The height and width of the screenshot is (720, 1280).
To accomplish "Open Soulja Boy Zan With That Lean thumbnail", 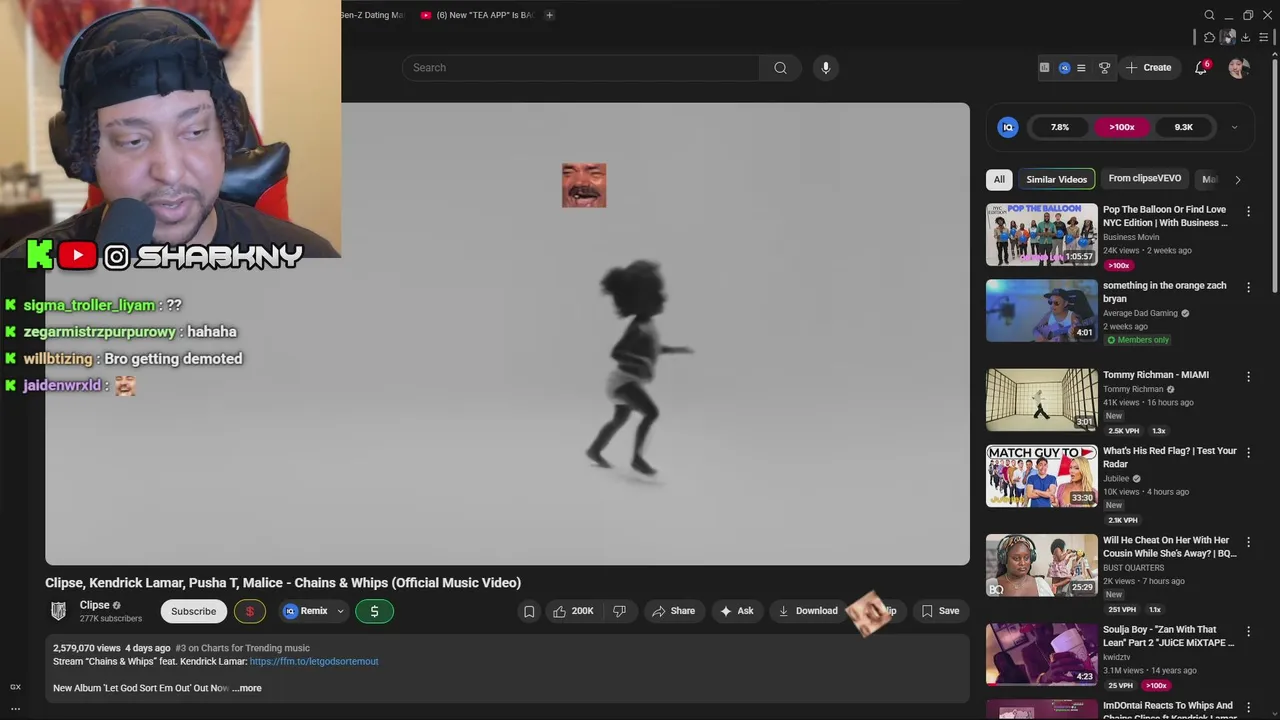I will click(x=1042, y=655).
